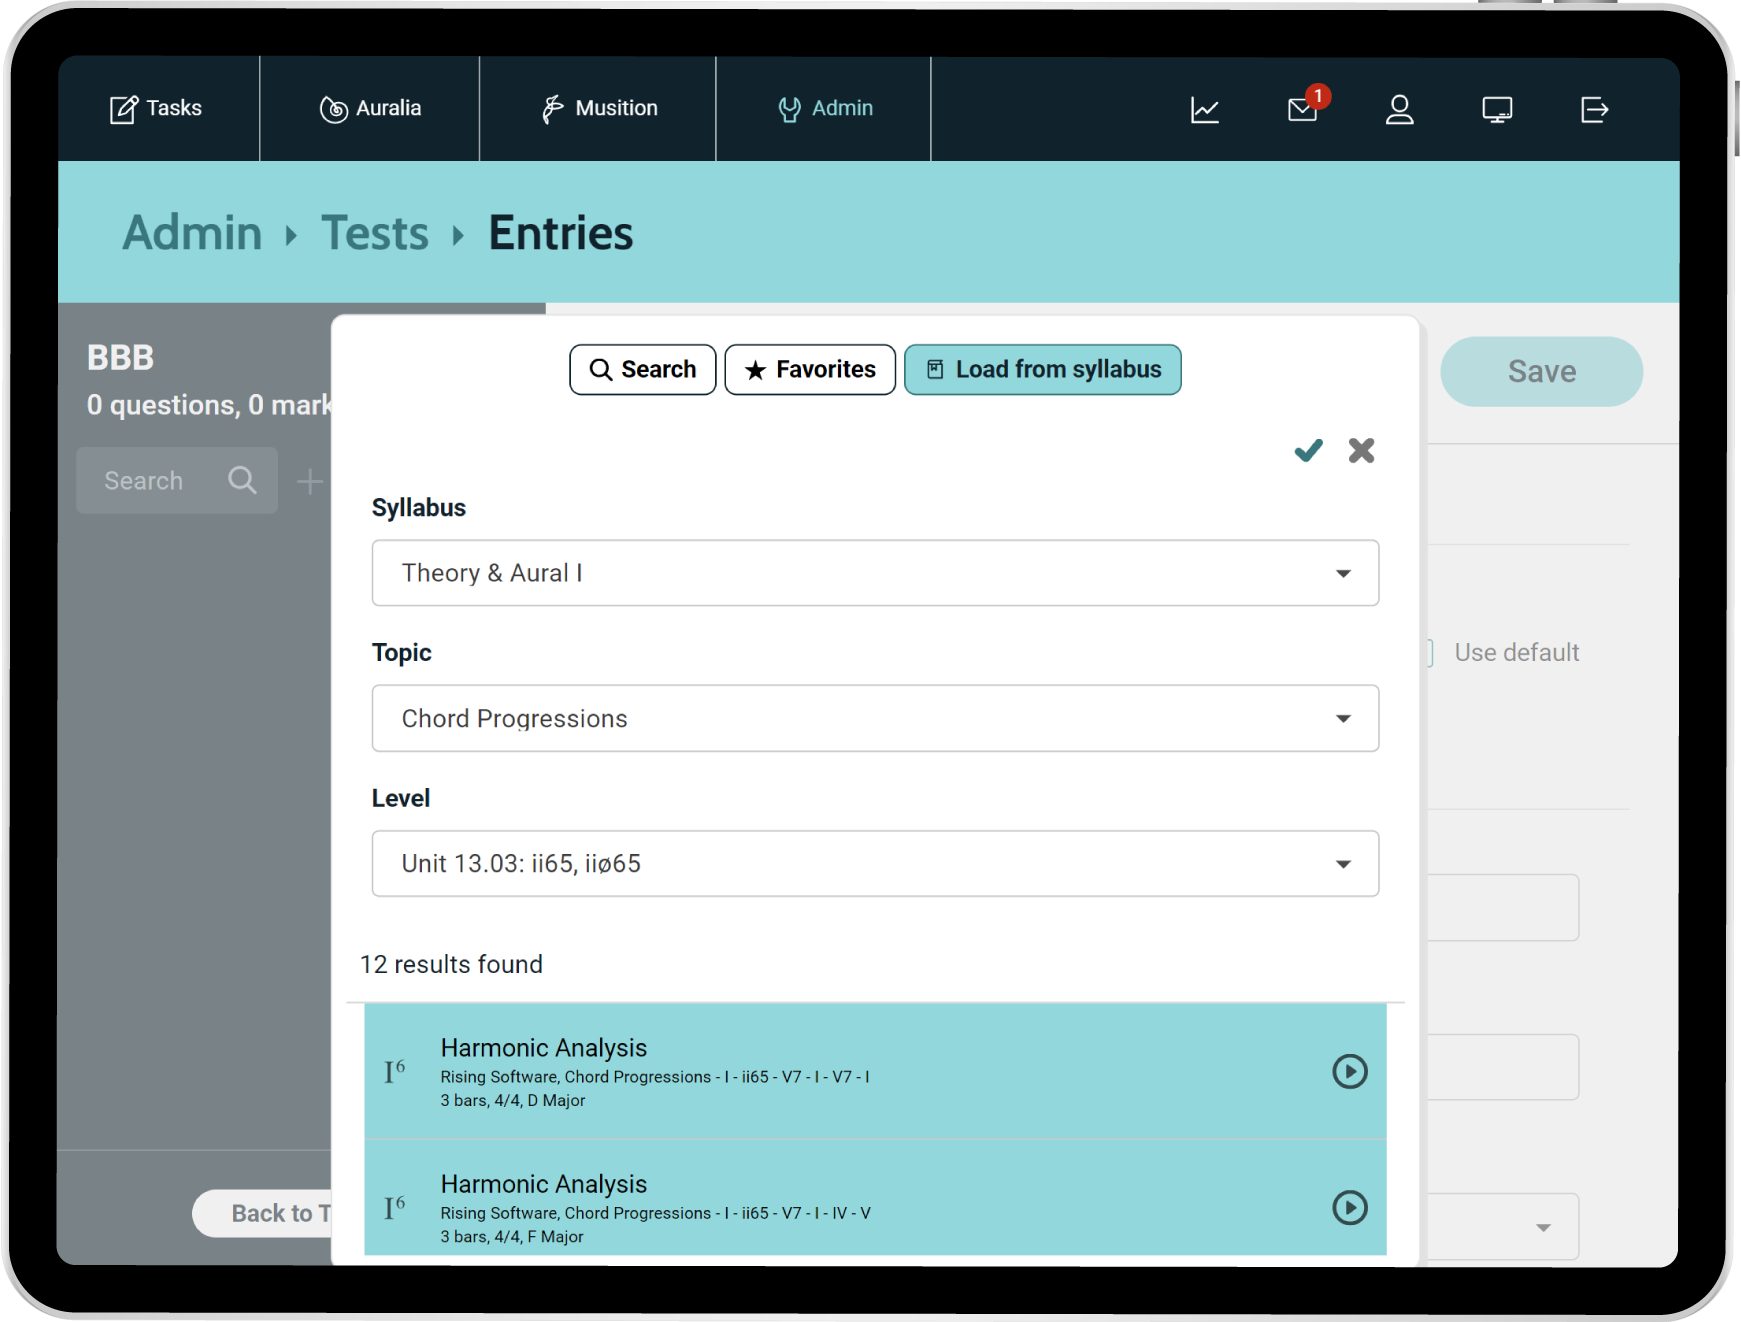Screen dimensions: 1741x1322
Task: Toggle the Use default checkbox
Action: [x=1431, y=653]
